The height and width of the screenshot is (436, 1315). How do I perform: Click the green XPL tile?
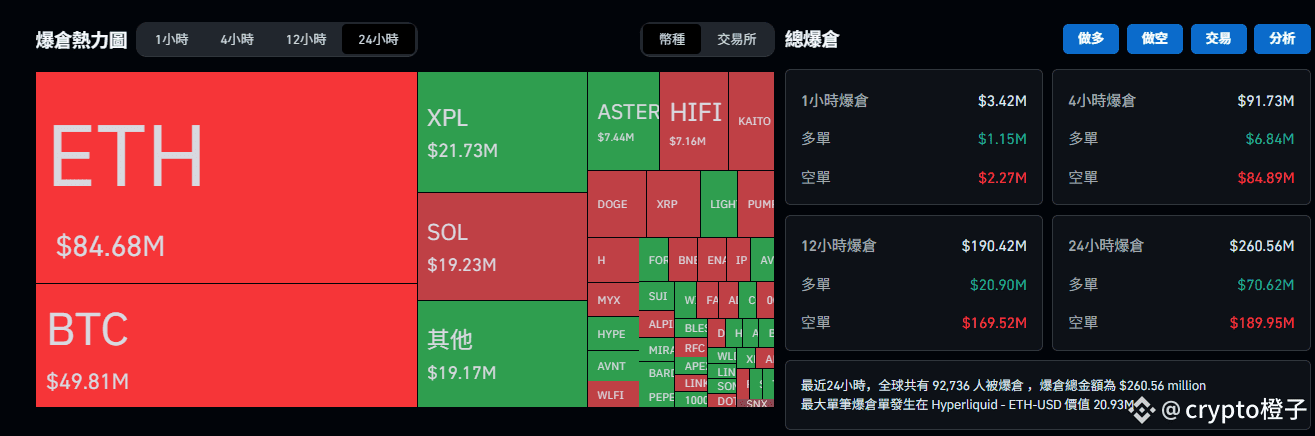point(501,131)
